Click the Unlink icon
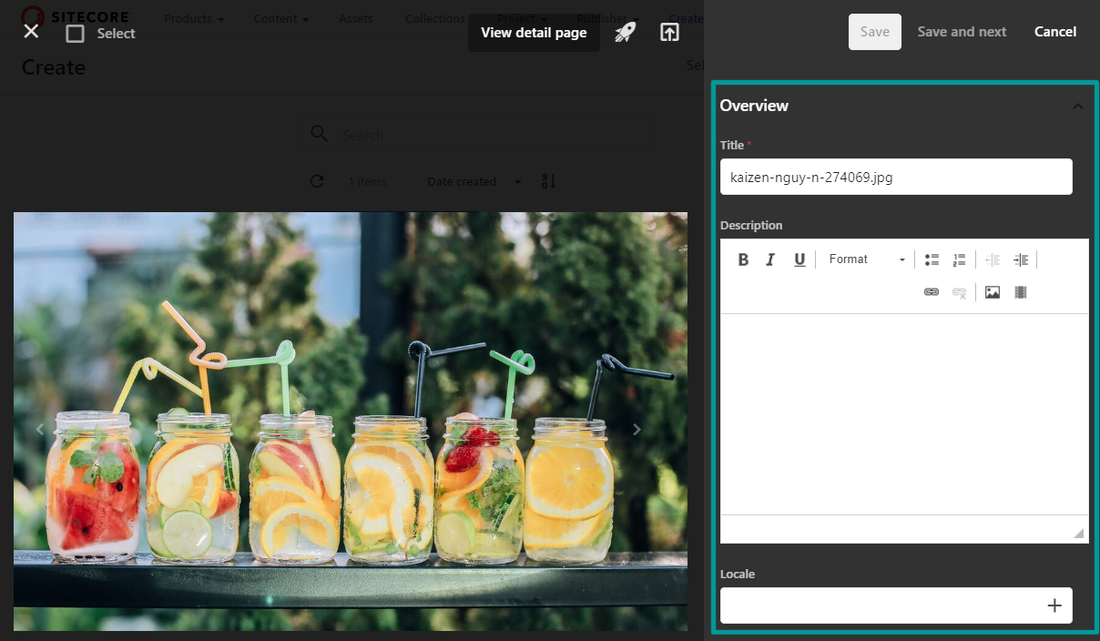Viewport: 1100px width, 641px height. (x=959, y=292)
